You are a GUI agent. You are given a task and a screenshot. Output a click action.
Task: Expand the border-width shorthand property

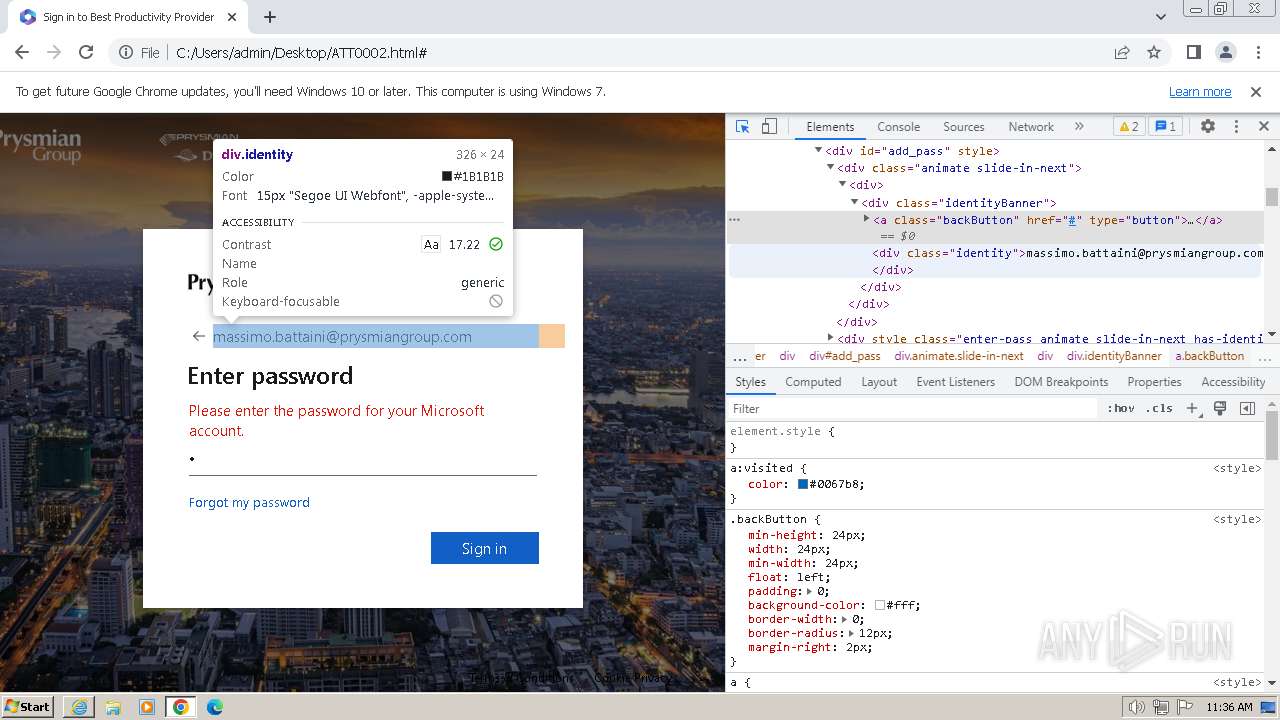[x=845, y=619]
